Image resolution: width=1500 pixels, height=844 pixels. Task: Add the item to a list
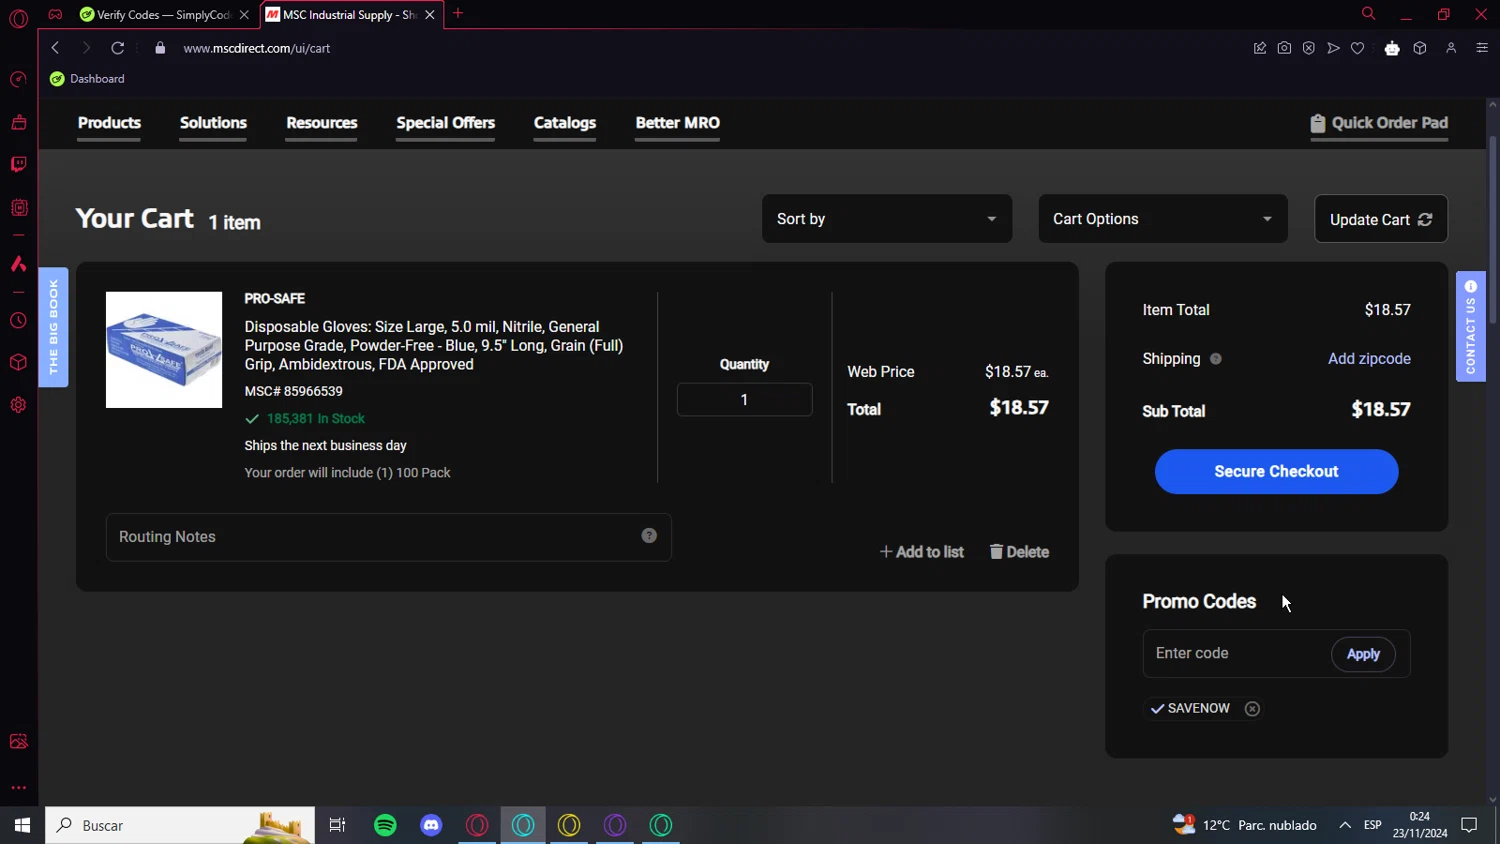pos(921,552)
